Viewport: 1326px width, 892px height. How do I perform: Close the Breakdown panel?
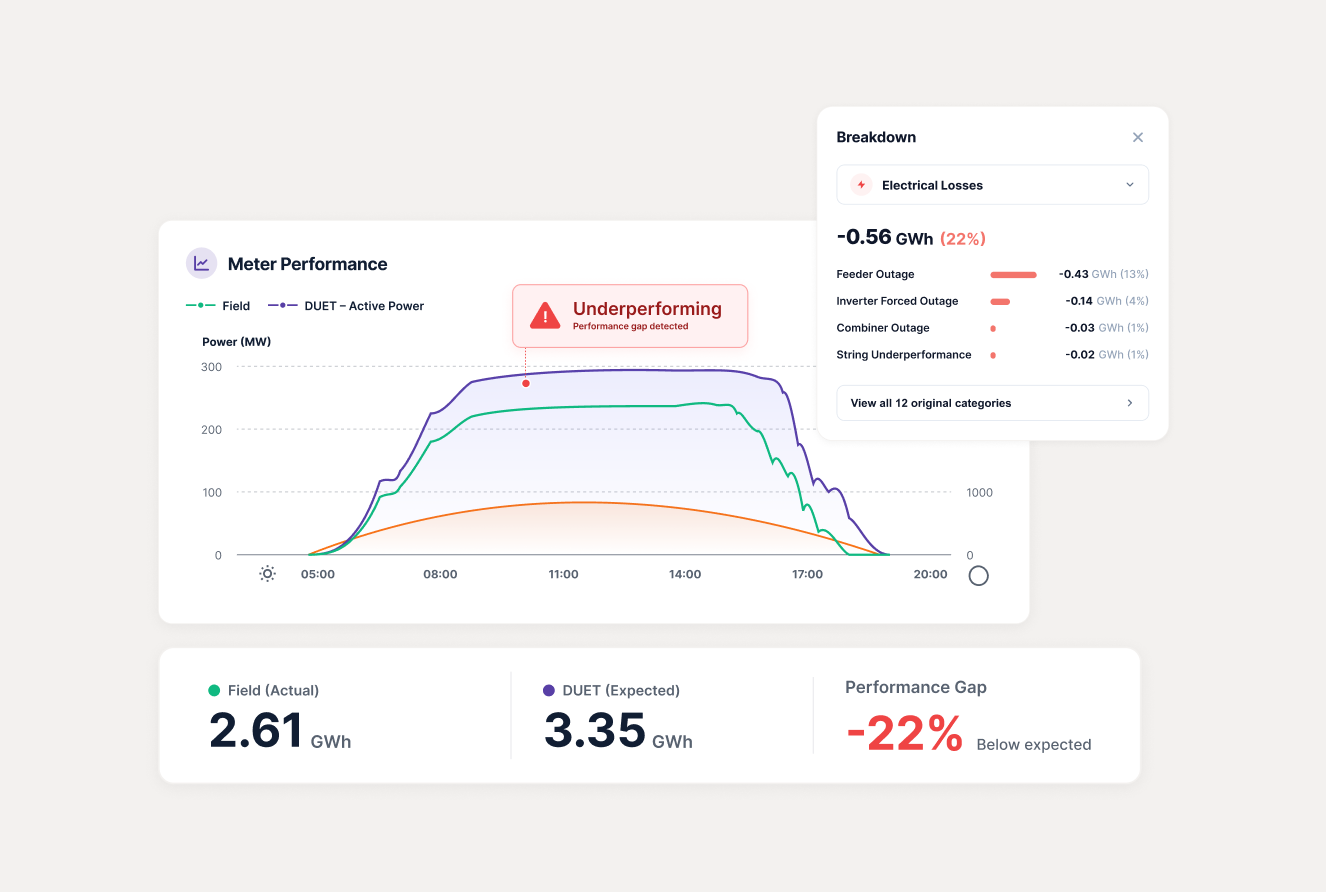[x=1137, y=137]
